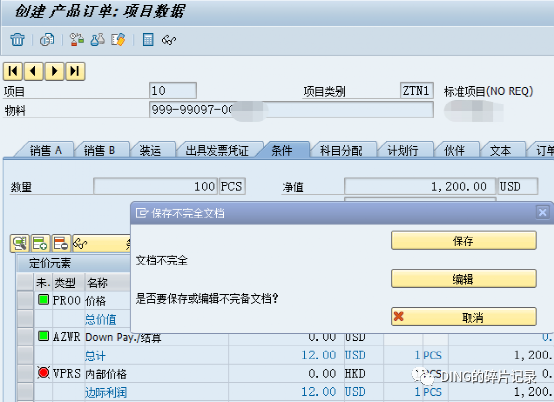Click the 净值 field showing 1,200.00
Viewport: 554px width, 402px height.
(420, 186)
